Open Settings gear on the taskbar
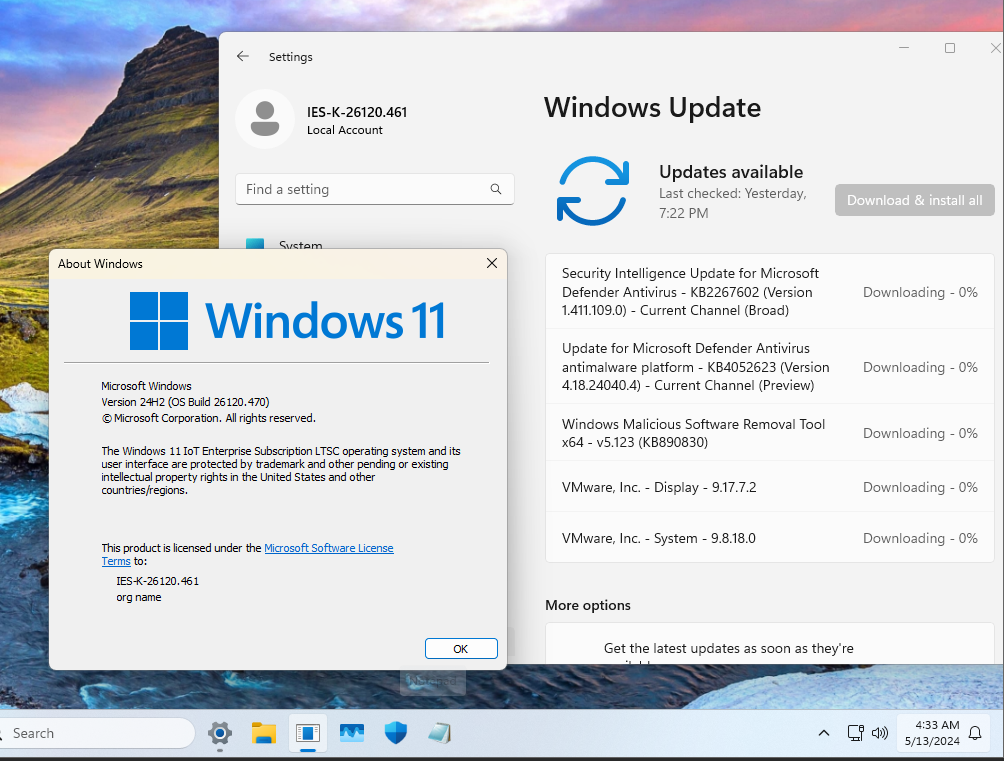Screen dimensions: 1004x761 click(x=220, y=733)
